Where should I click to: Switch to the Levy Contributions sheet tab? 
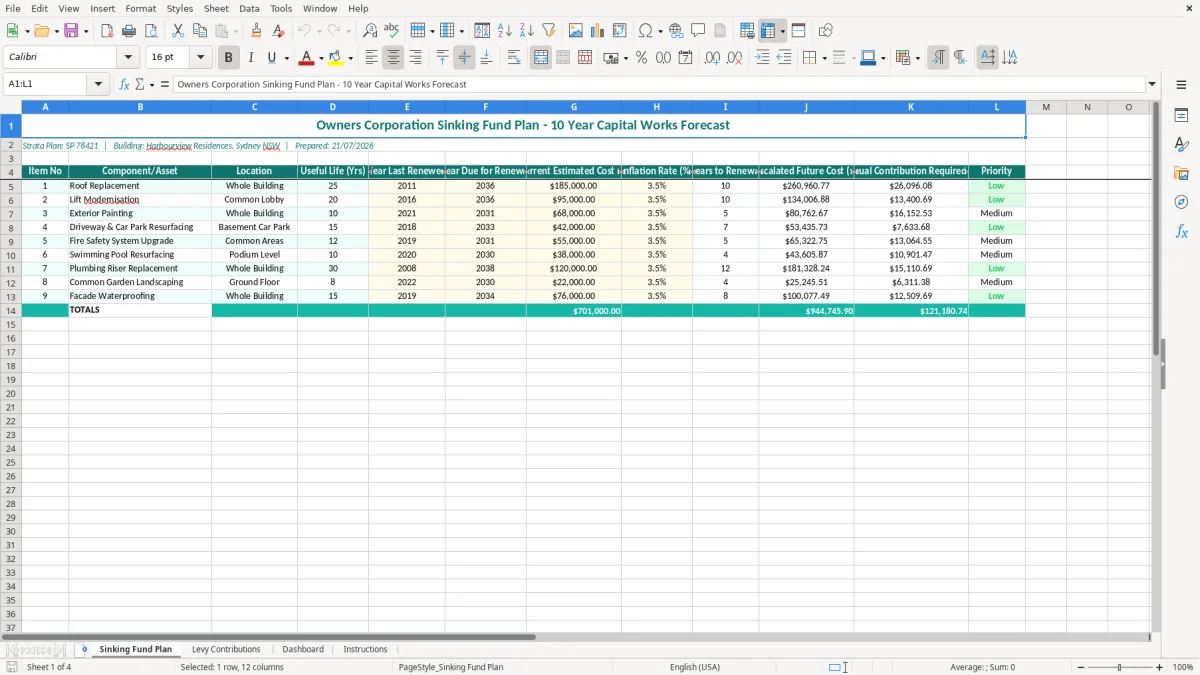(x=226, y=649)
